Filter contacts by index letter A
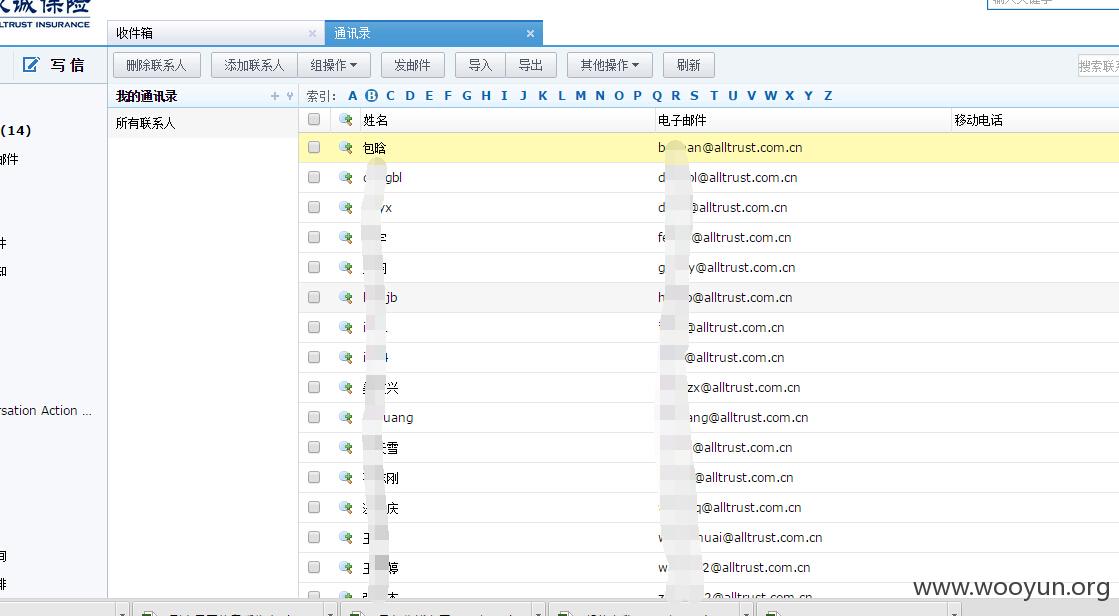1119x616 pixels. [352, 96]
